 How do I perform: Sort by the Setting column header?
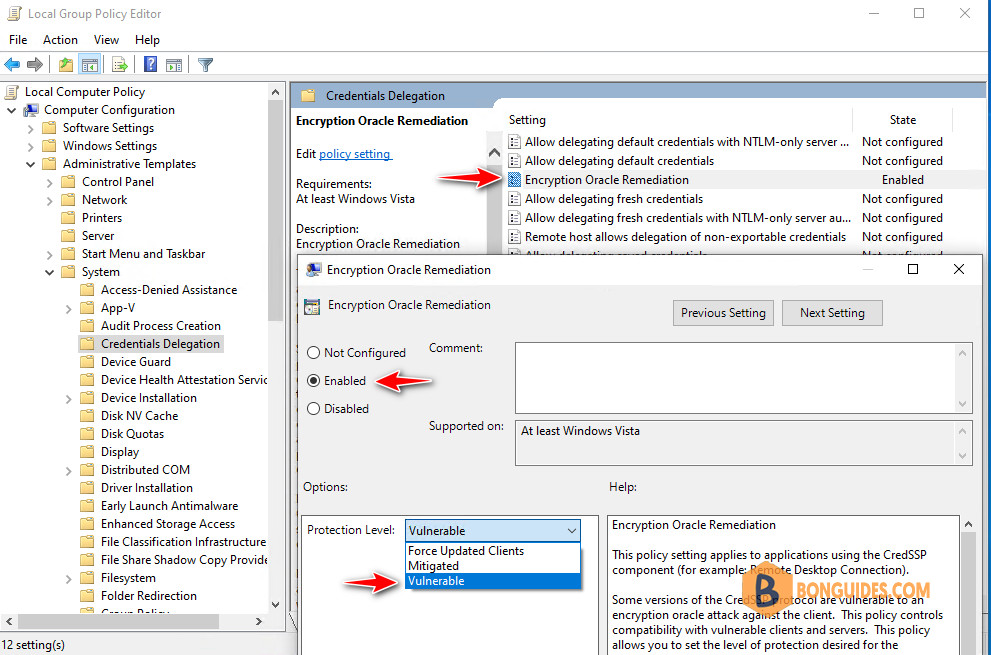pos(679,119)
